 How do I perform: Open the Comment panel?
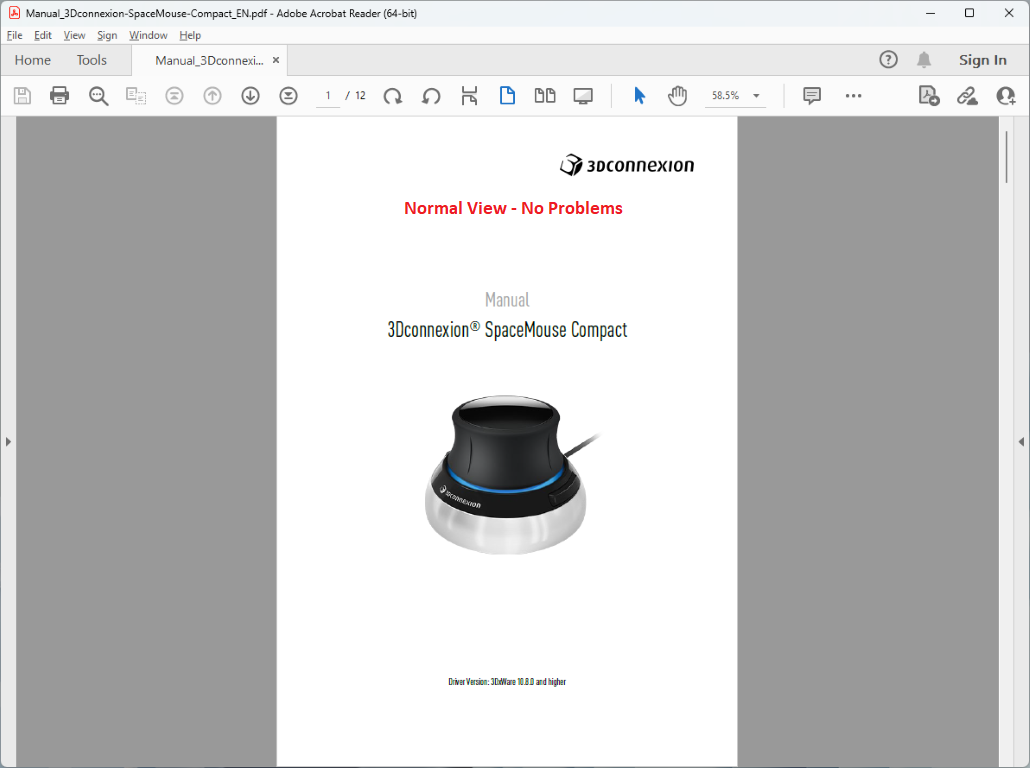tap(811, 95)
